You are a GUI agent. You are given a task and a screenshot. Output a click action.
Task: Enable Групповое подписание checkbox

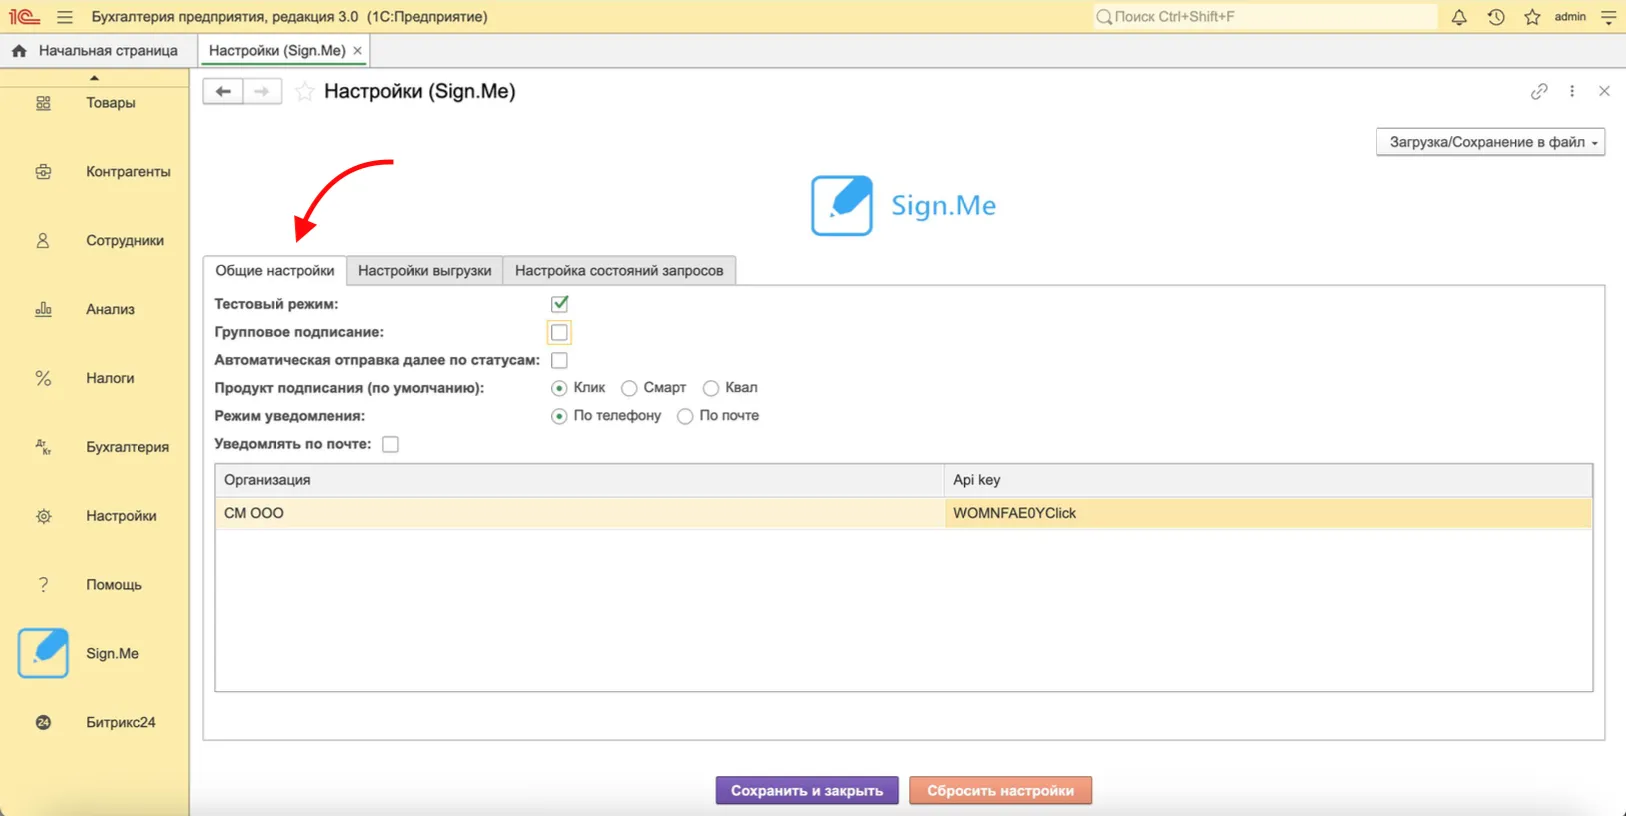pyautogui.click(x=559, y=332)
